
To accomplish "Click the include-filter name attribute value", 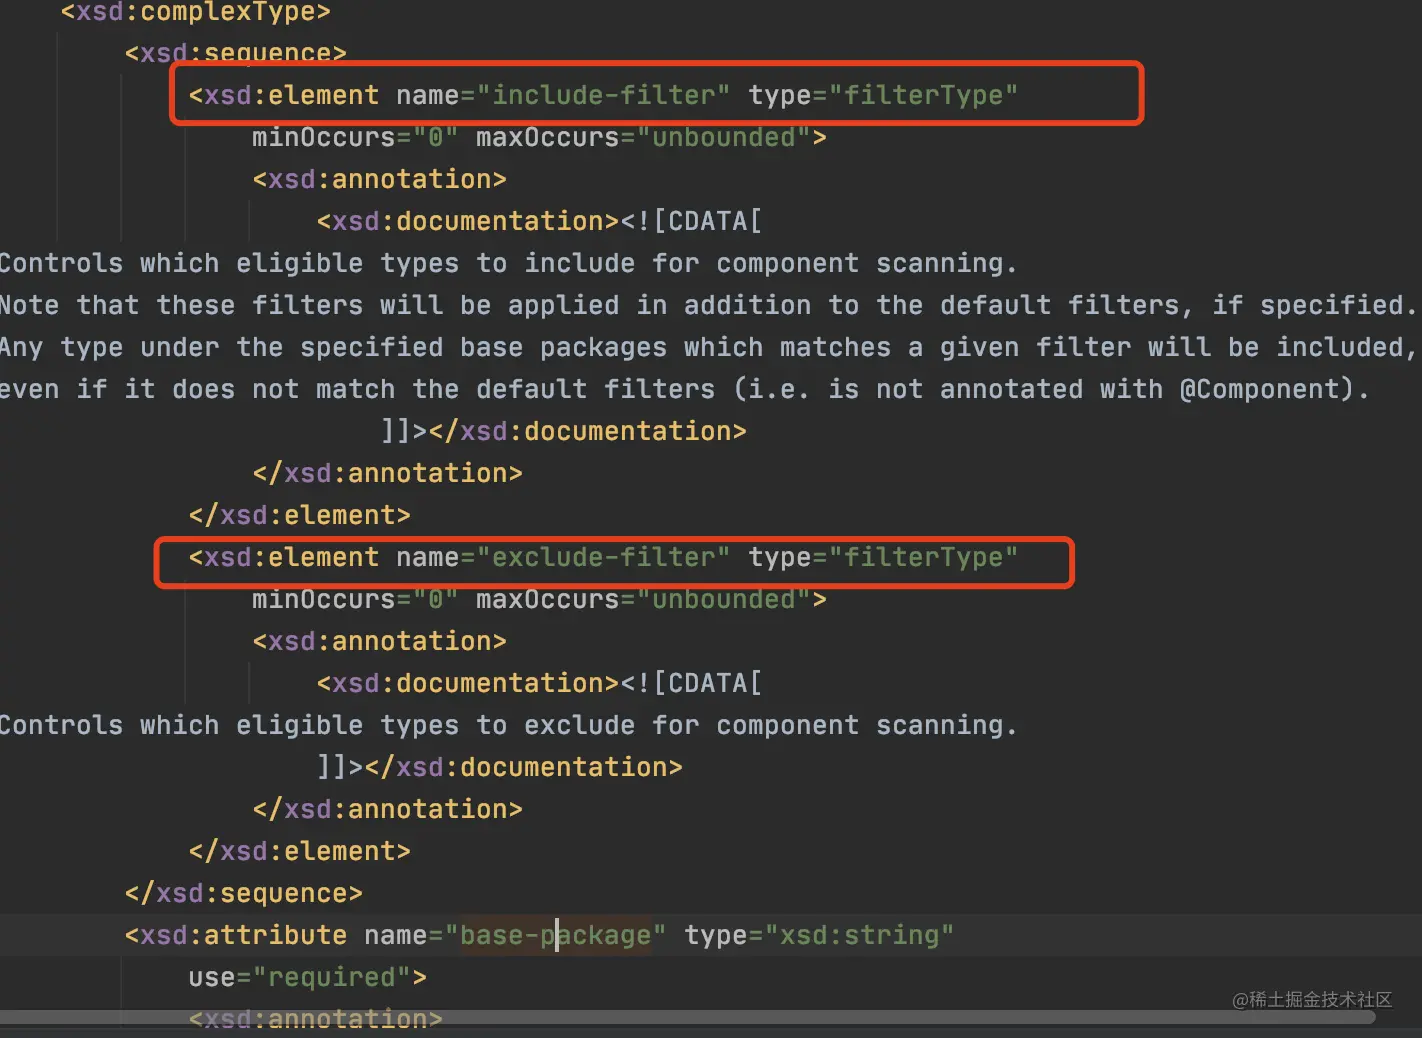I will click(603, 95).
